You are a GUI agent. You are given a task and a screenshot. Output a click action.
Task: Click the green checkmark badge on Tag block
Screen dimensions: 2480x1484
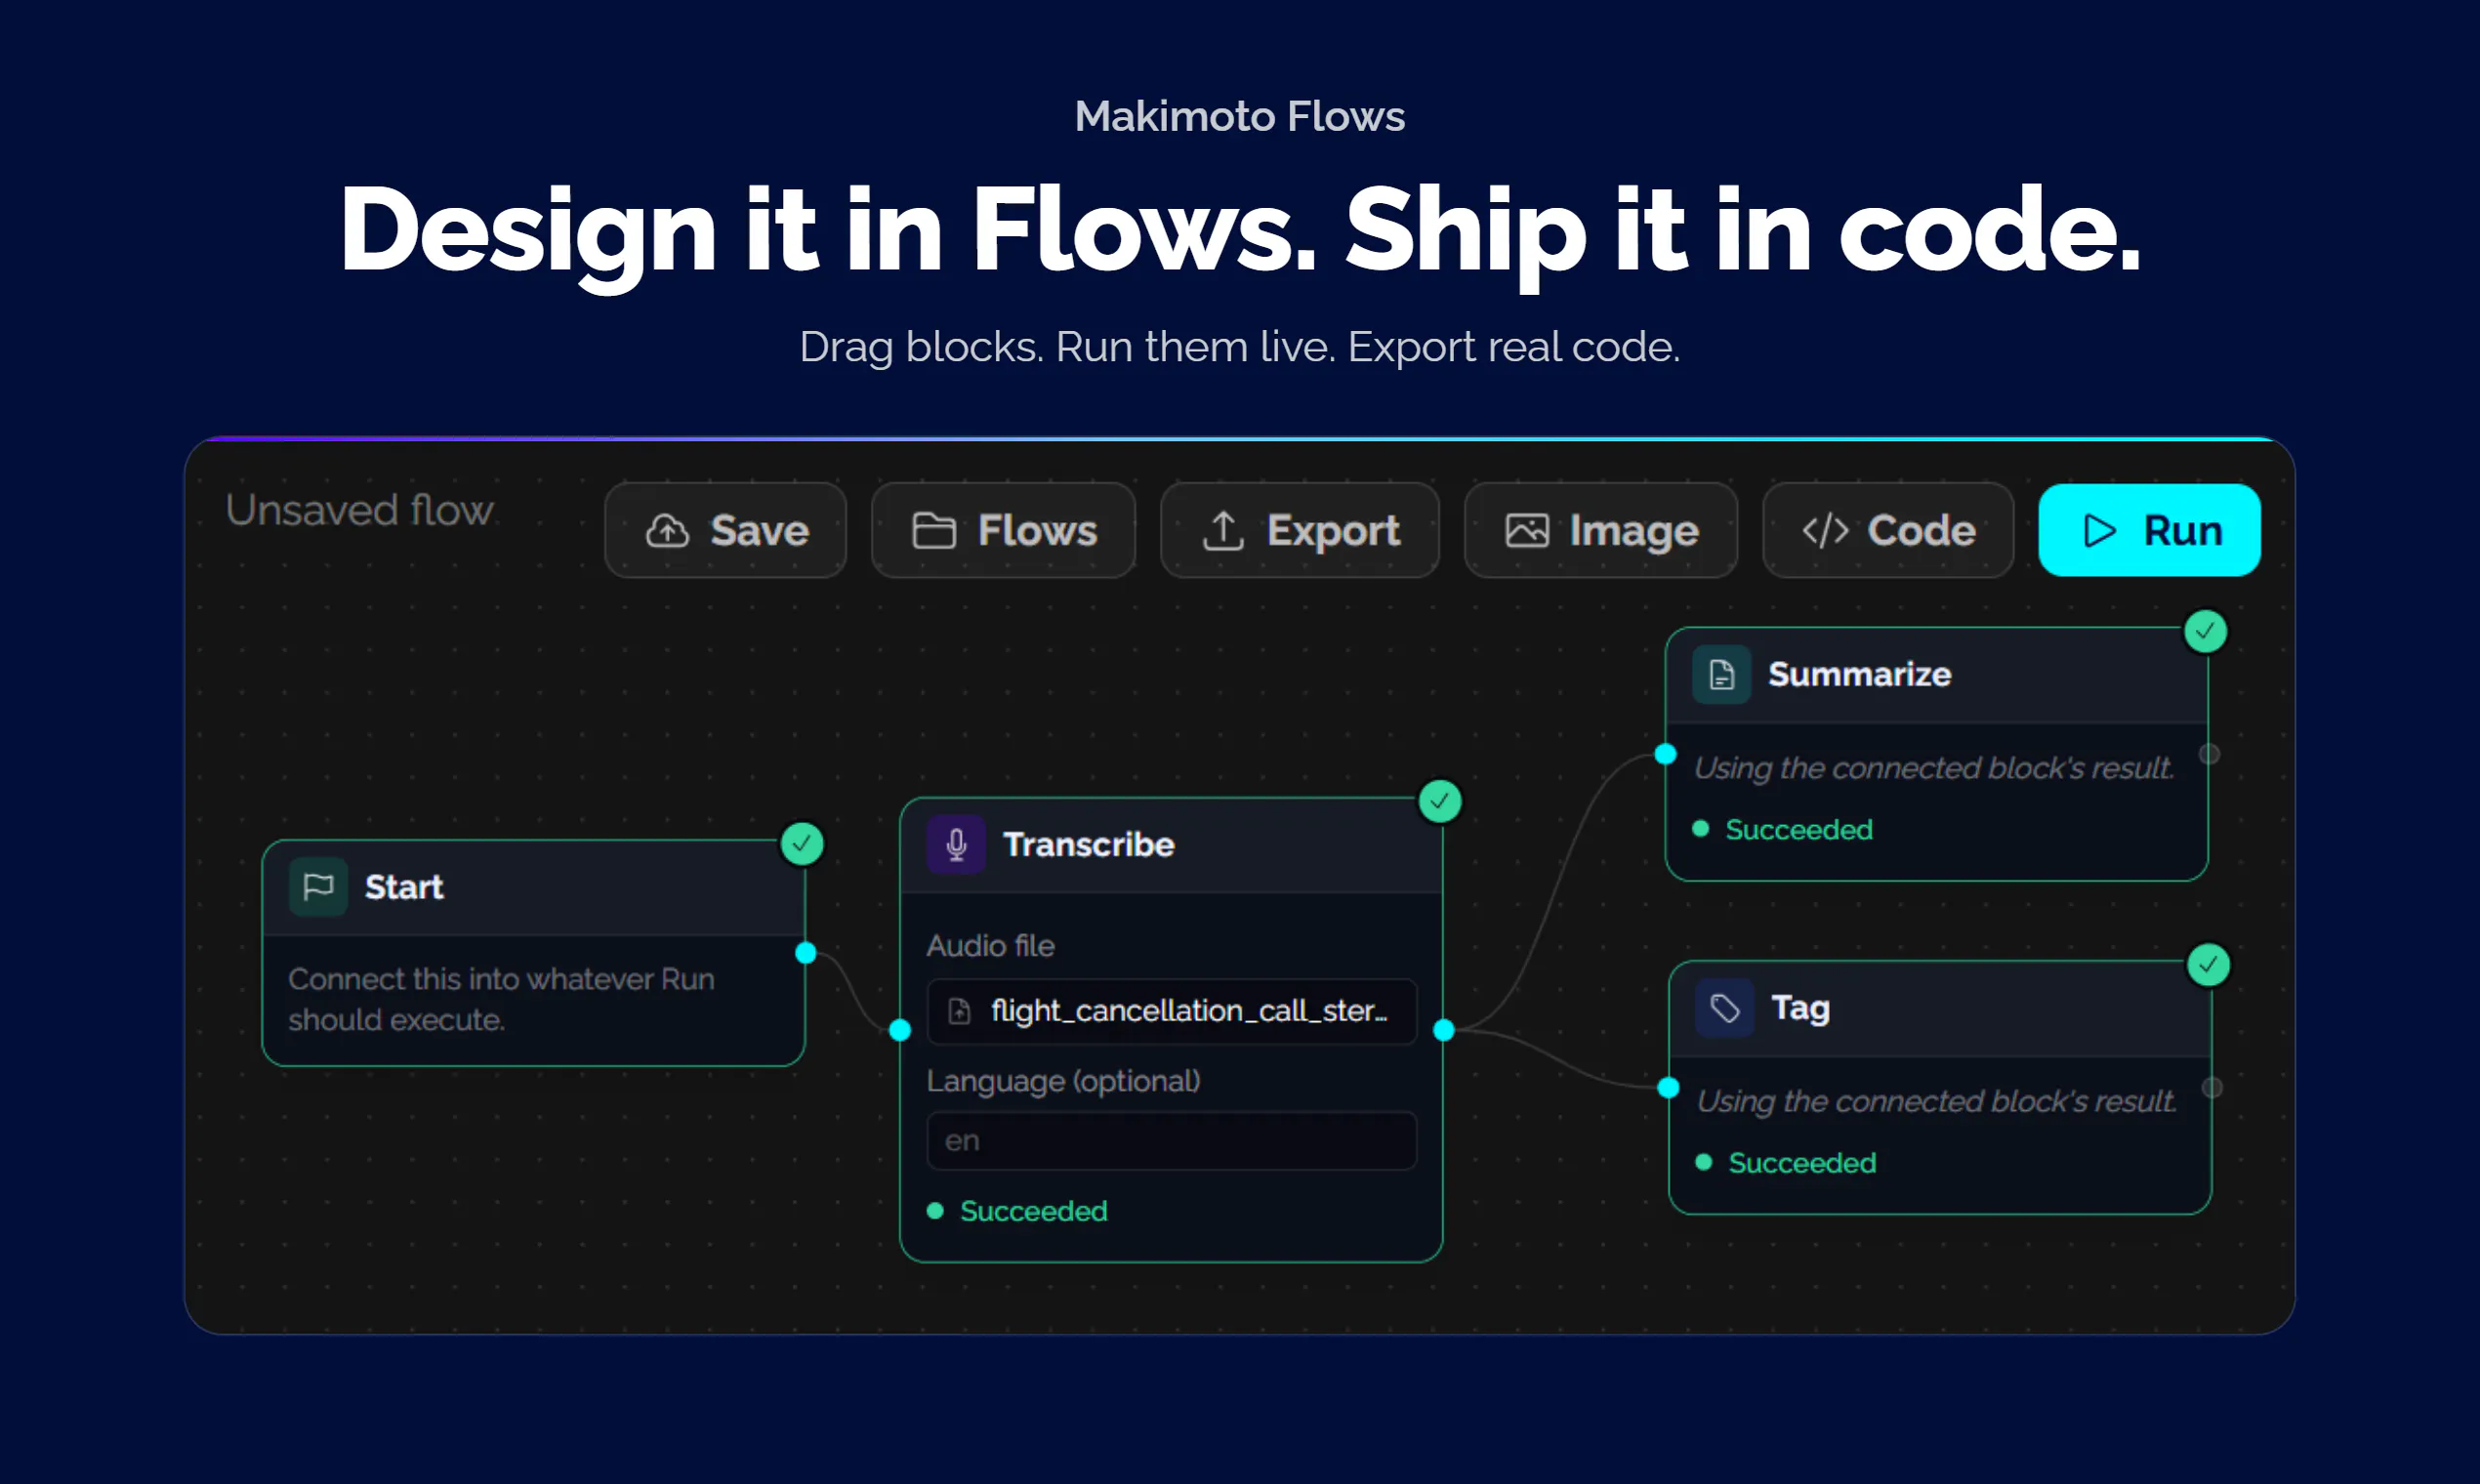(x=2208, y=965)
